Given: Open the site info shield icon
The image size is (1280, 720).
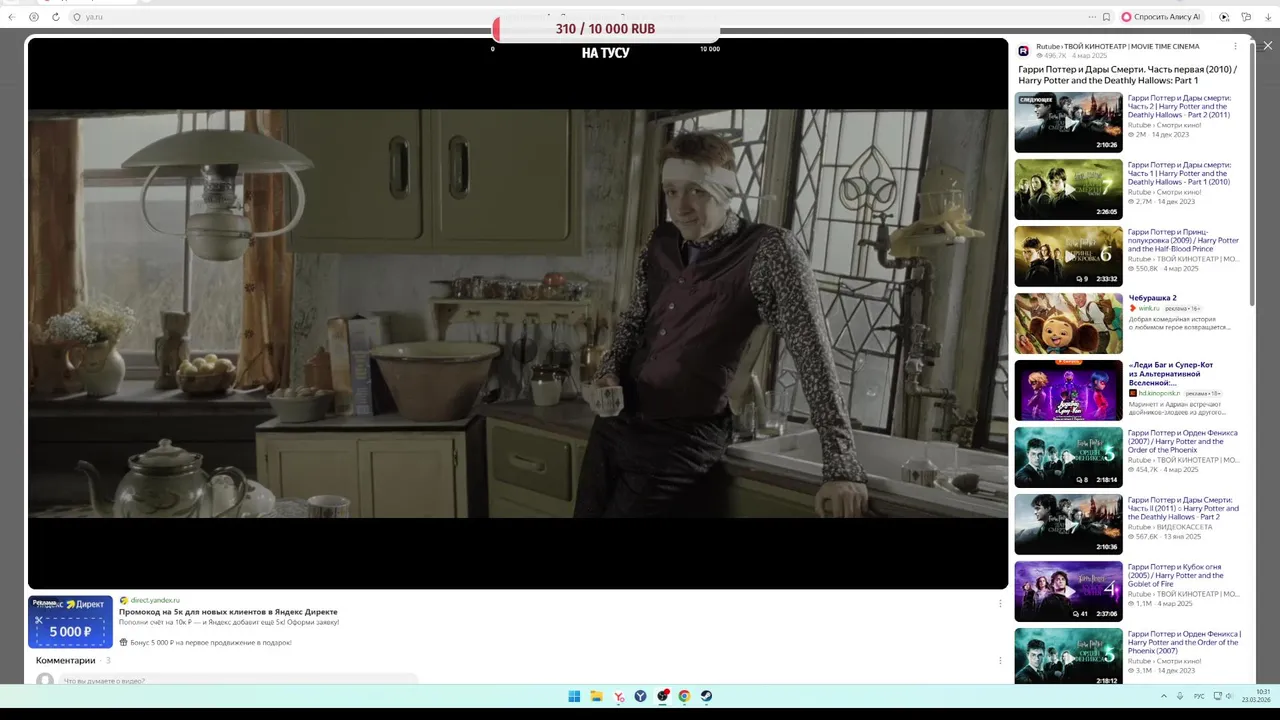Looking at the screenshot, I should tap(77, 17).
